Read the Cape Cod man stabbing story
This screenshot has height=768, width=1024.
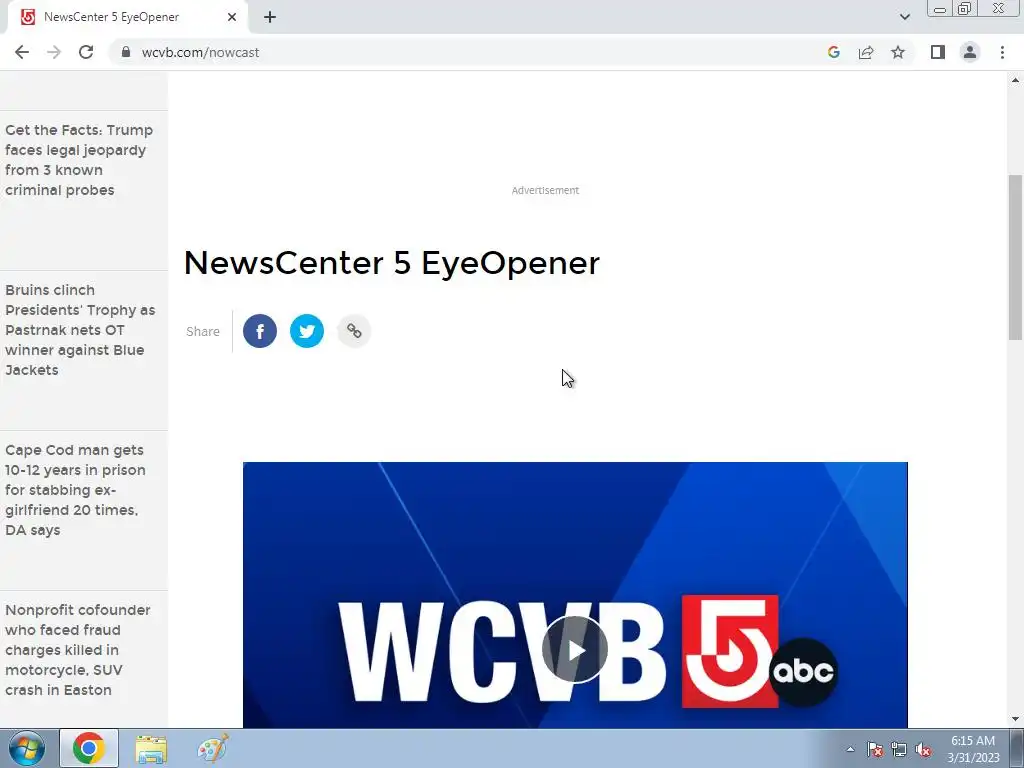[x=75, y=490]
